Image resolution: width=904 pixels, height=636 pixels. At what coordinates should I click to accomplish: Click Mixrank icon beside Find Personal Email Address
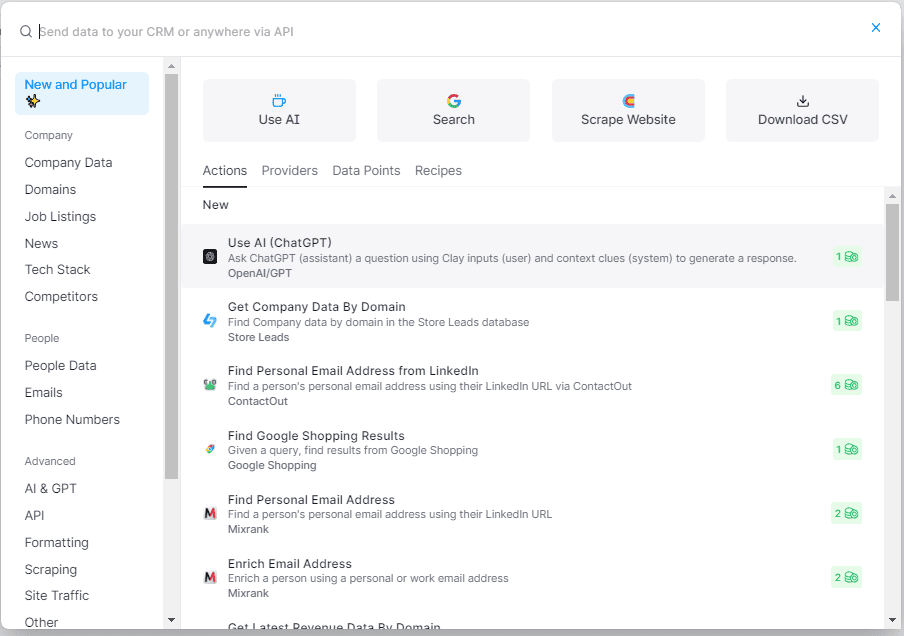coord(210,513)
